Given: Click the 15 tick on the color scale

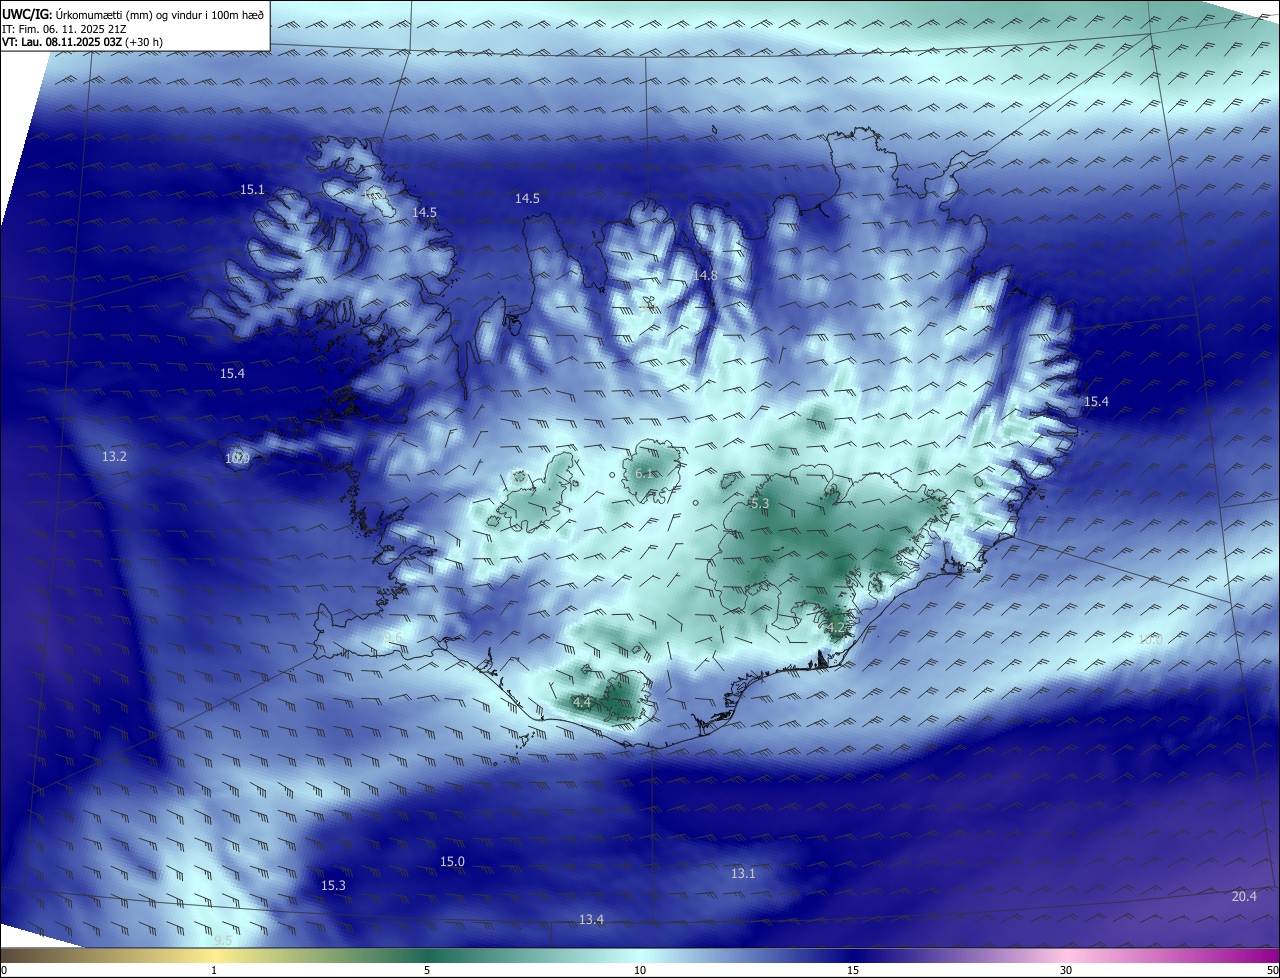Looking at the screenshot, I should [853, 970].
